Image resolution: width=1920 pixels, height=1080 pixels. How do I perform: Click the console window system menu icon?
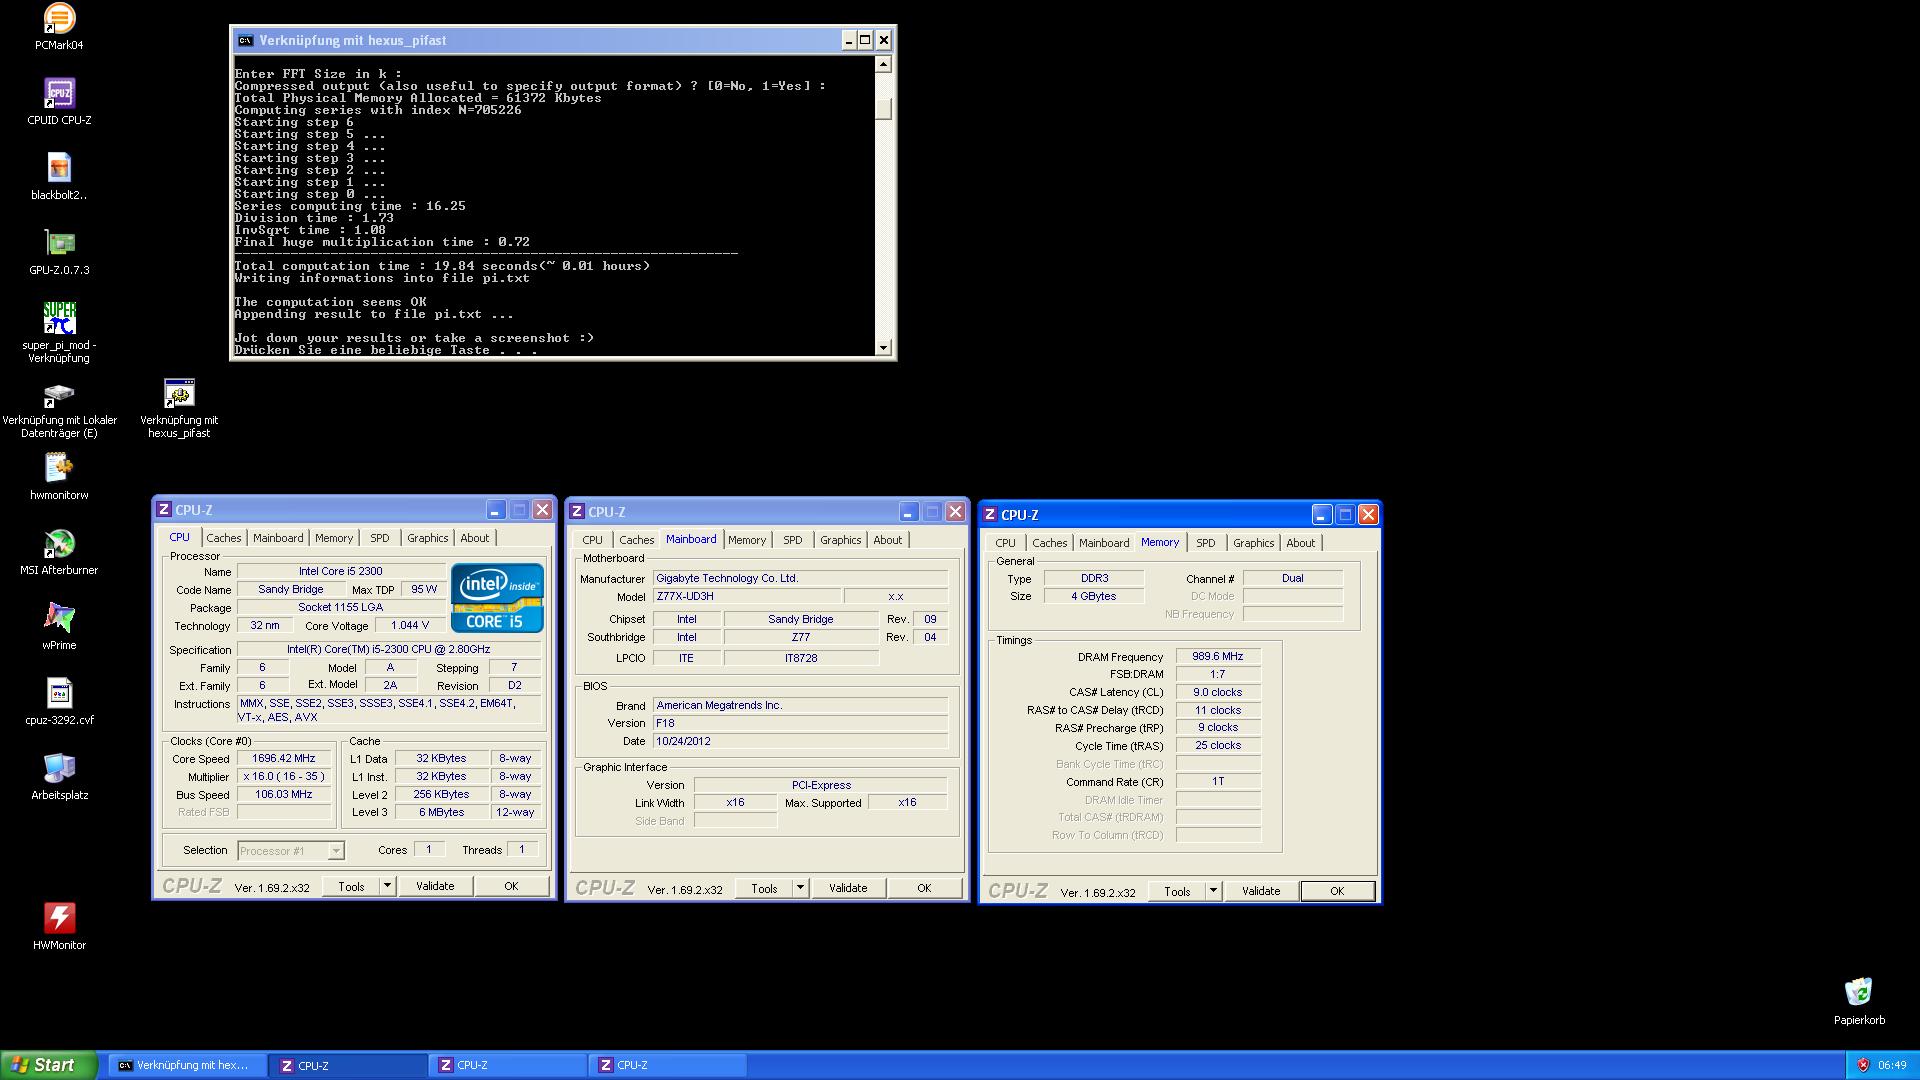245,40
